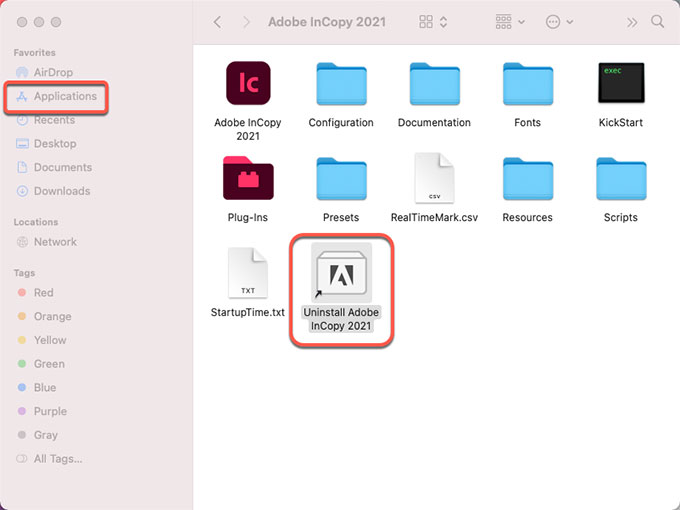
Task: Open Downloads in the sidebar
Action: coord(53,191)
